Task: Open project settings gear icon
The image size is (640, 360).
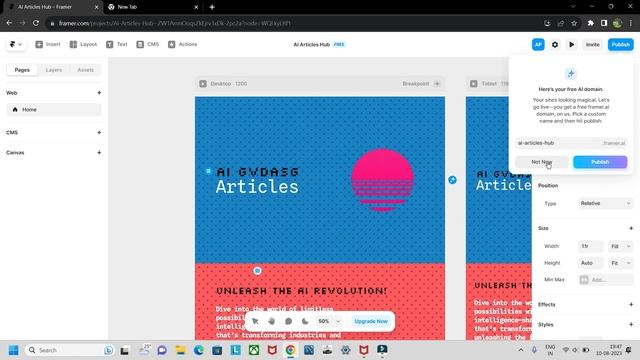Action: pyautogui.click(x=555, y=44)
